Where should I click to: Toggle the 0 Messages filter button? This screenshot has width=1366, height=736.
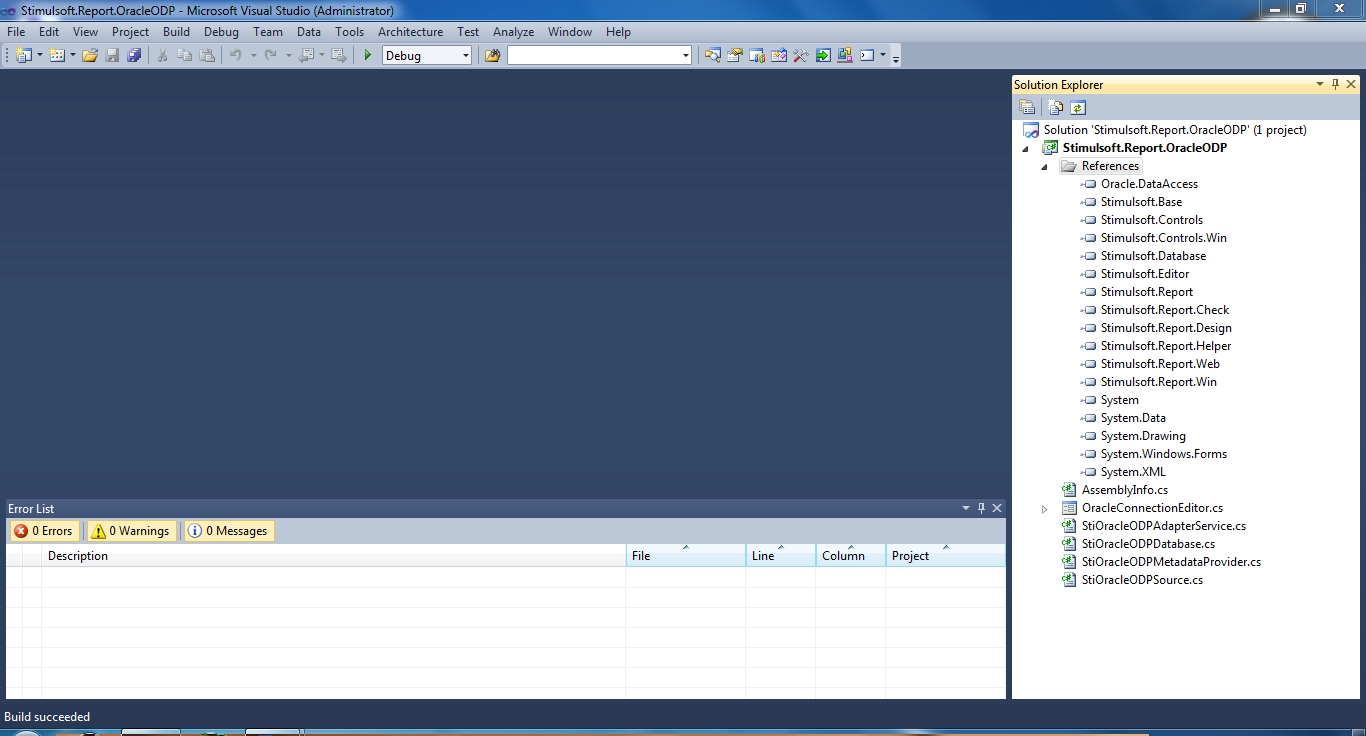(228, 531)
